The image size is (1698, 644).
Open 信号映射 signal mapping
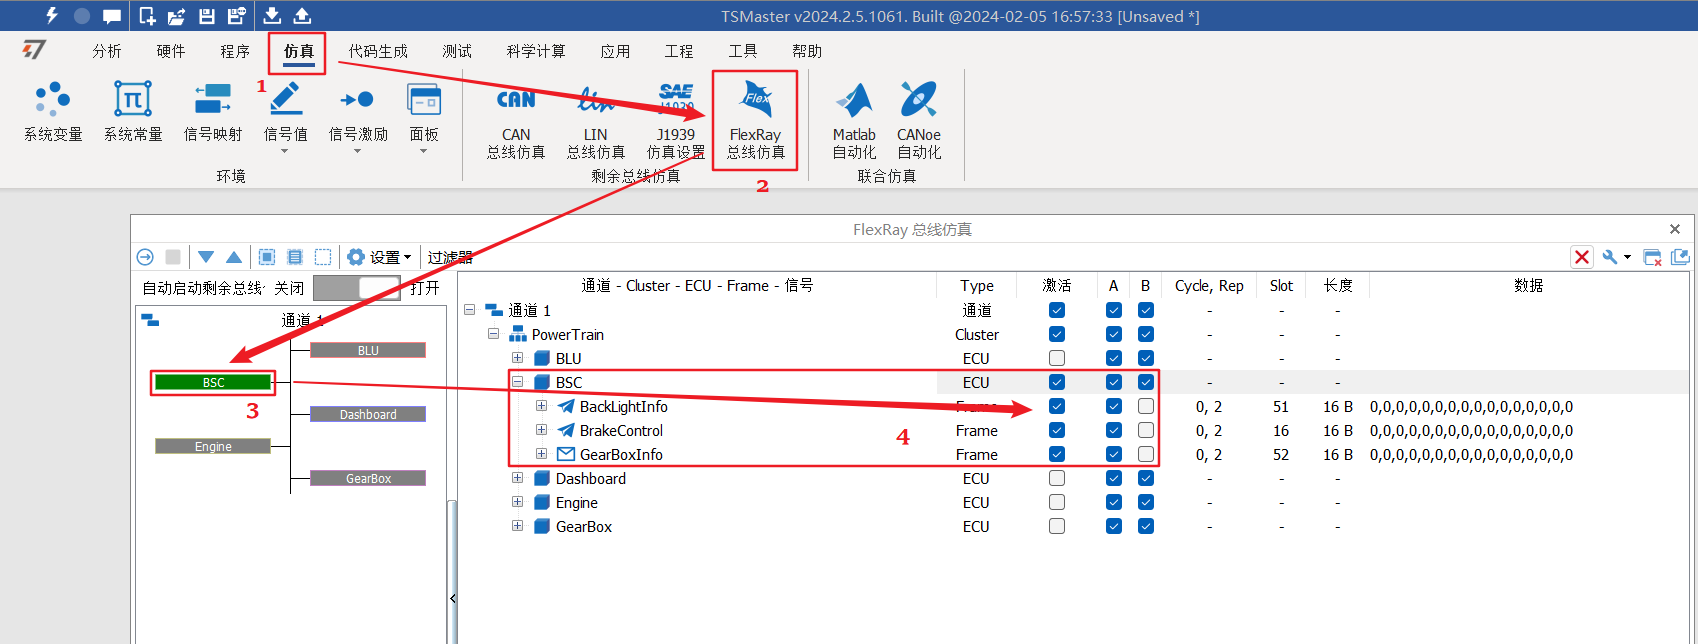[x=213, y=112]
